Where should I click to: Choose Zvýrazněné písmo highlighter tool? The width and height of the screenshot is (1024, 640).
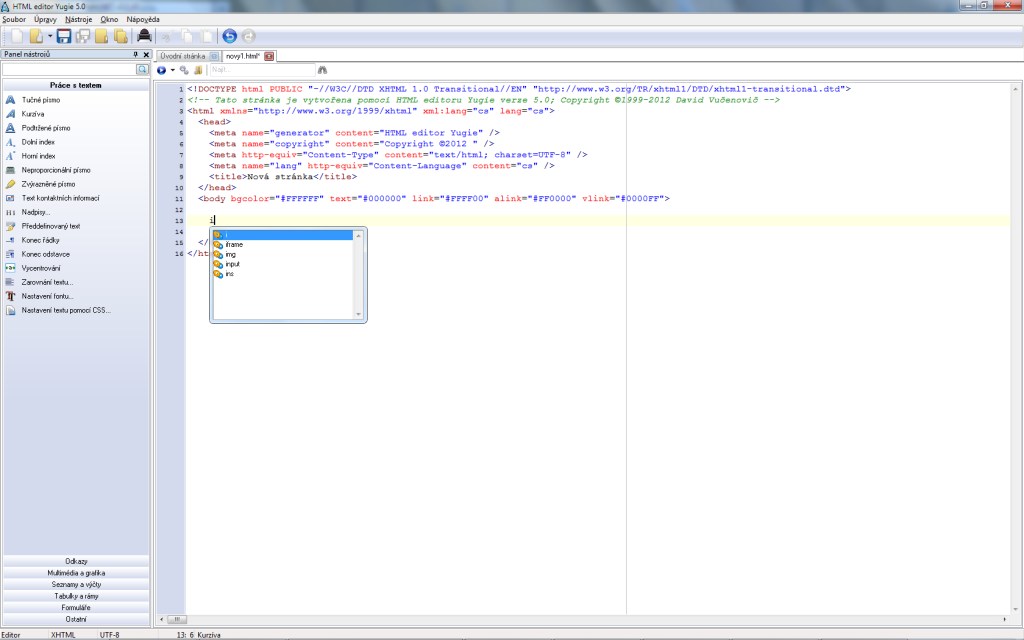point(48,184)
